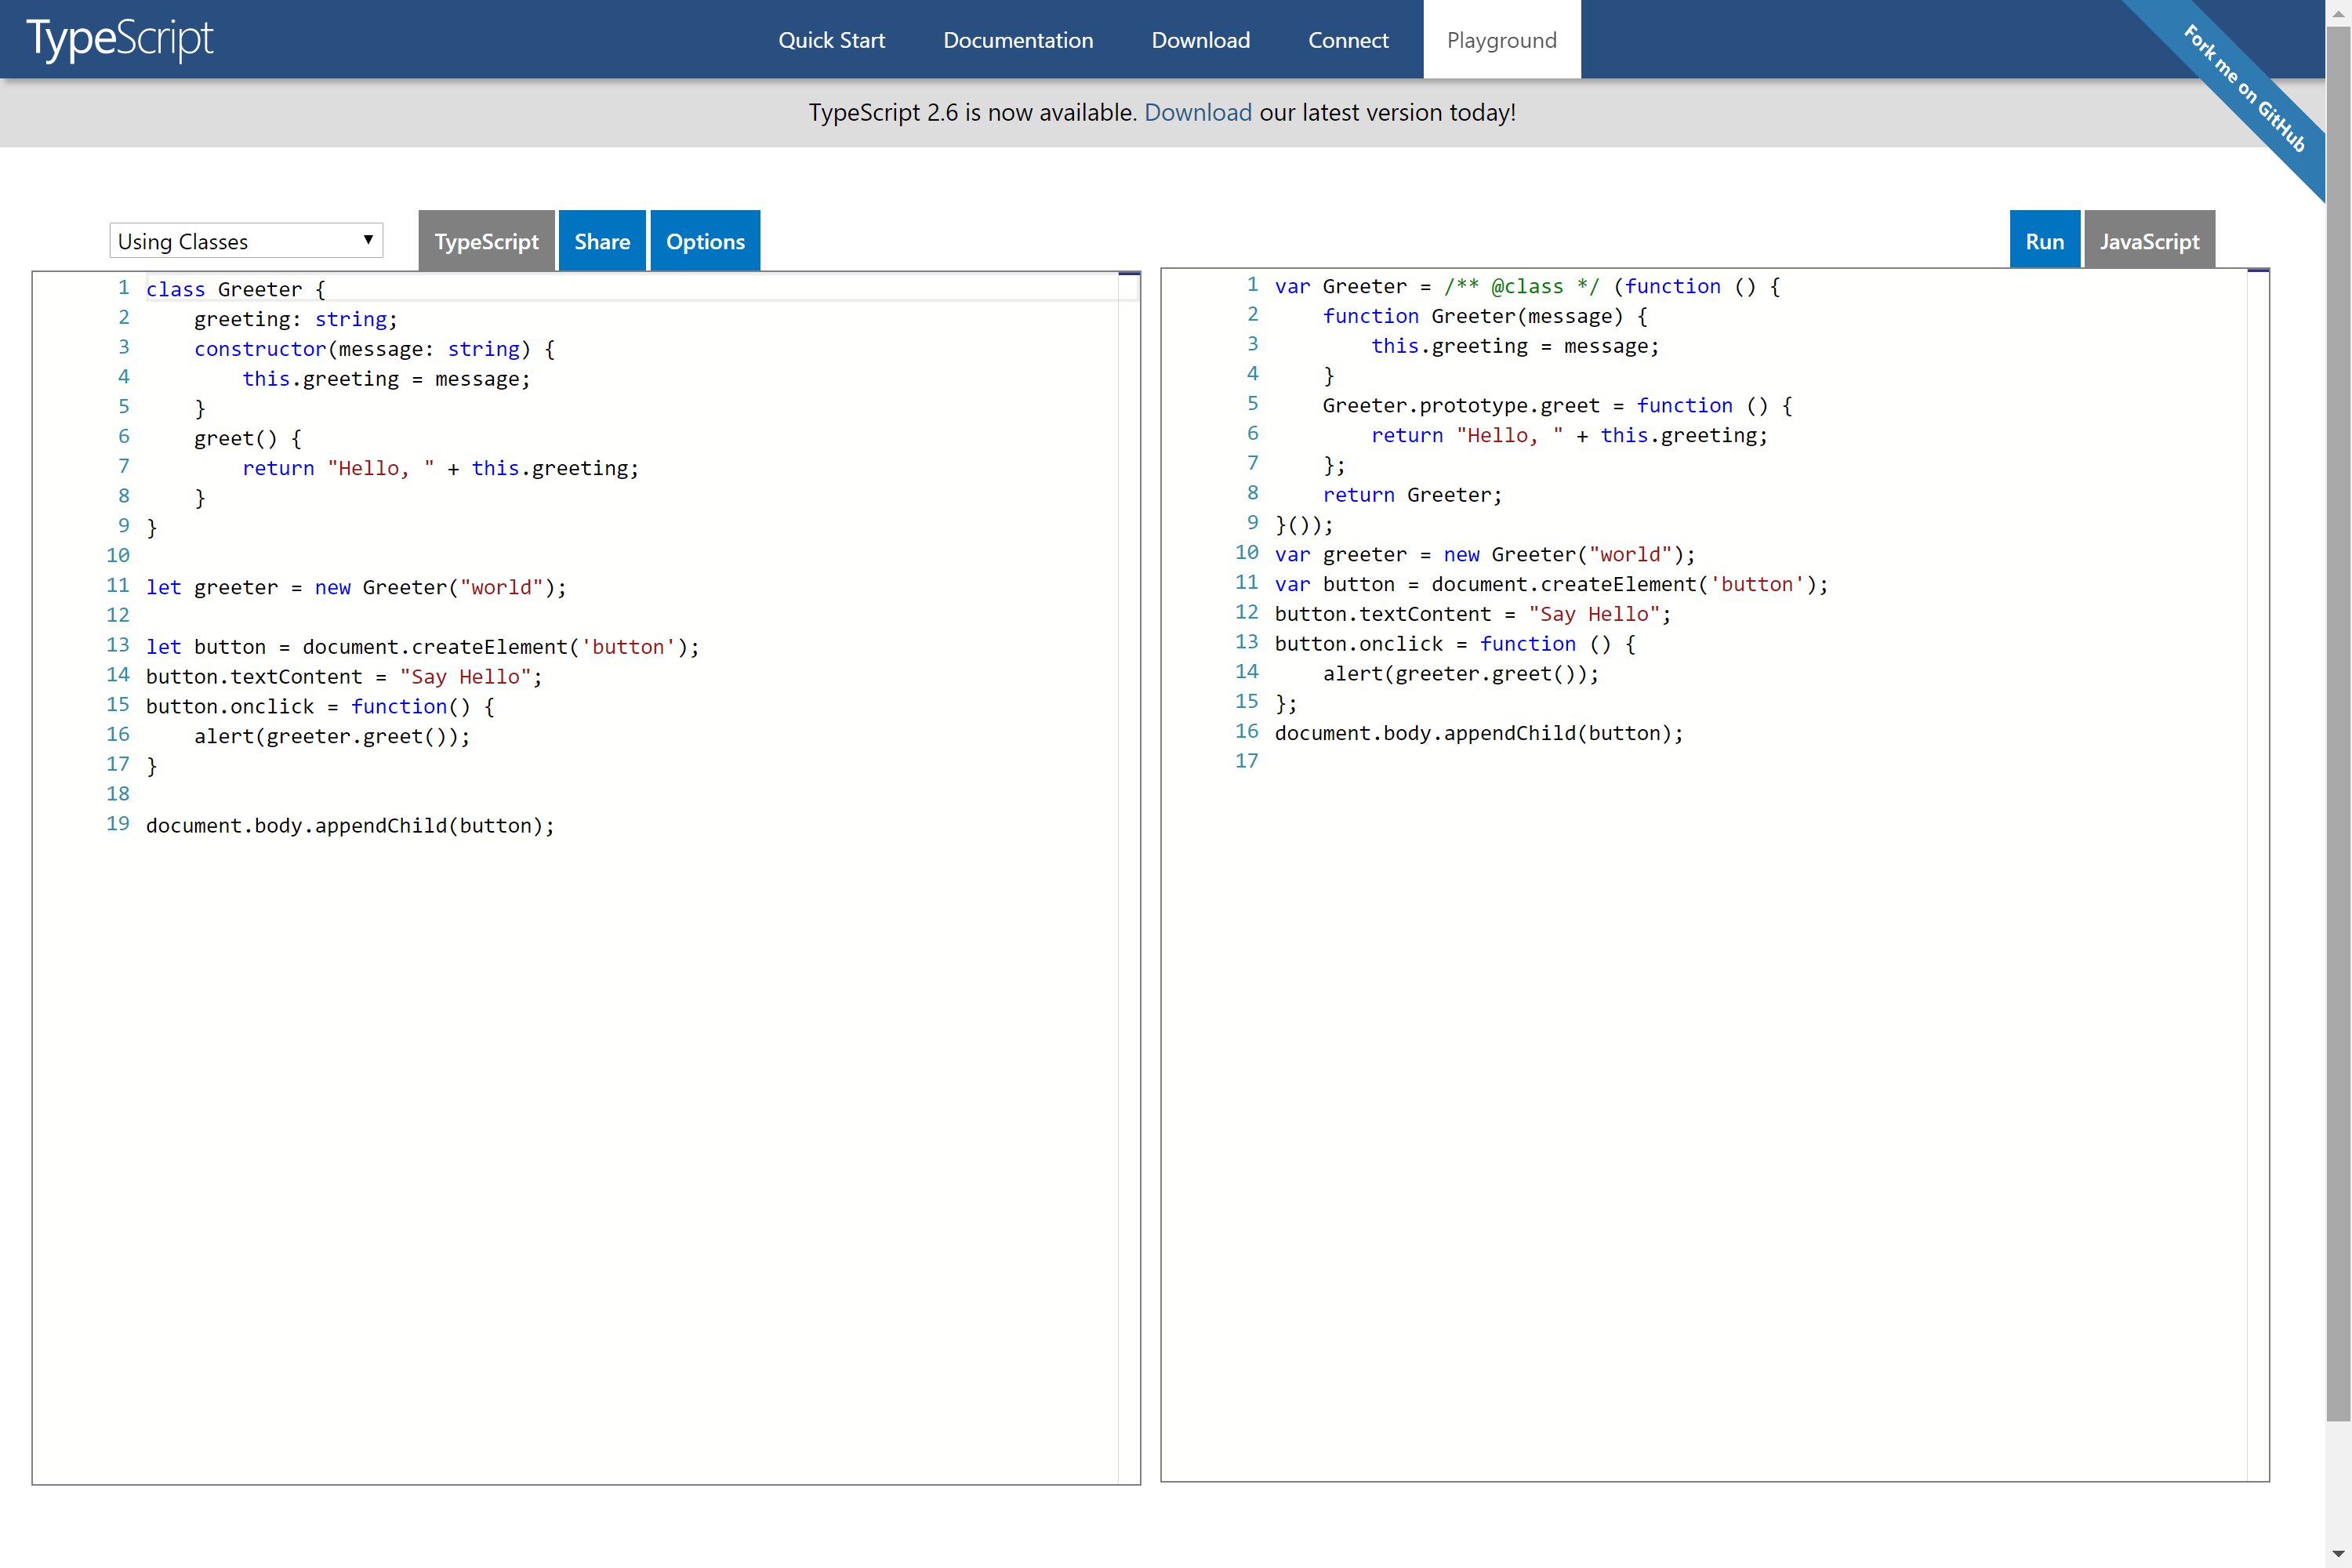Click the Download link in the announcement banner

coord(1197,113)
